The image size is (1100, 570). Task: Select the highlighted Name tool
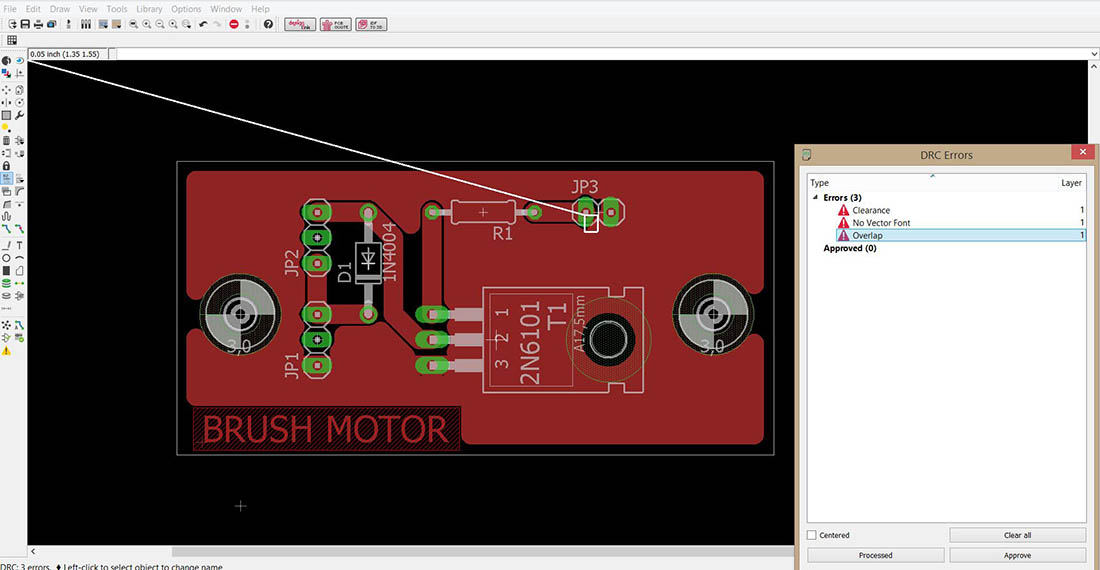point(6,178)
